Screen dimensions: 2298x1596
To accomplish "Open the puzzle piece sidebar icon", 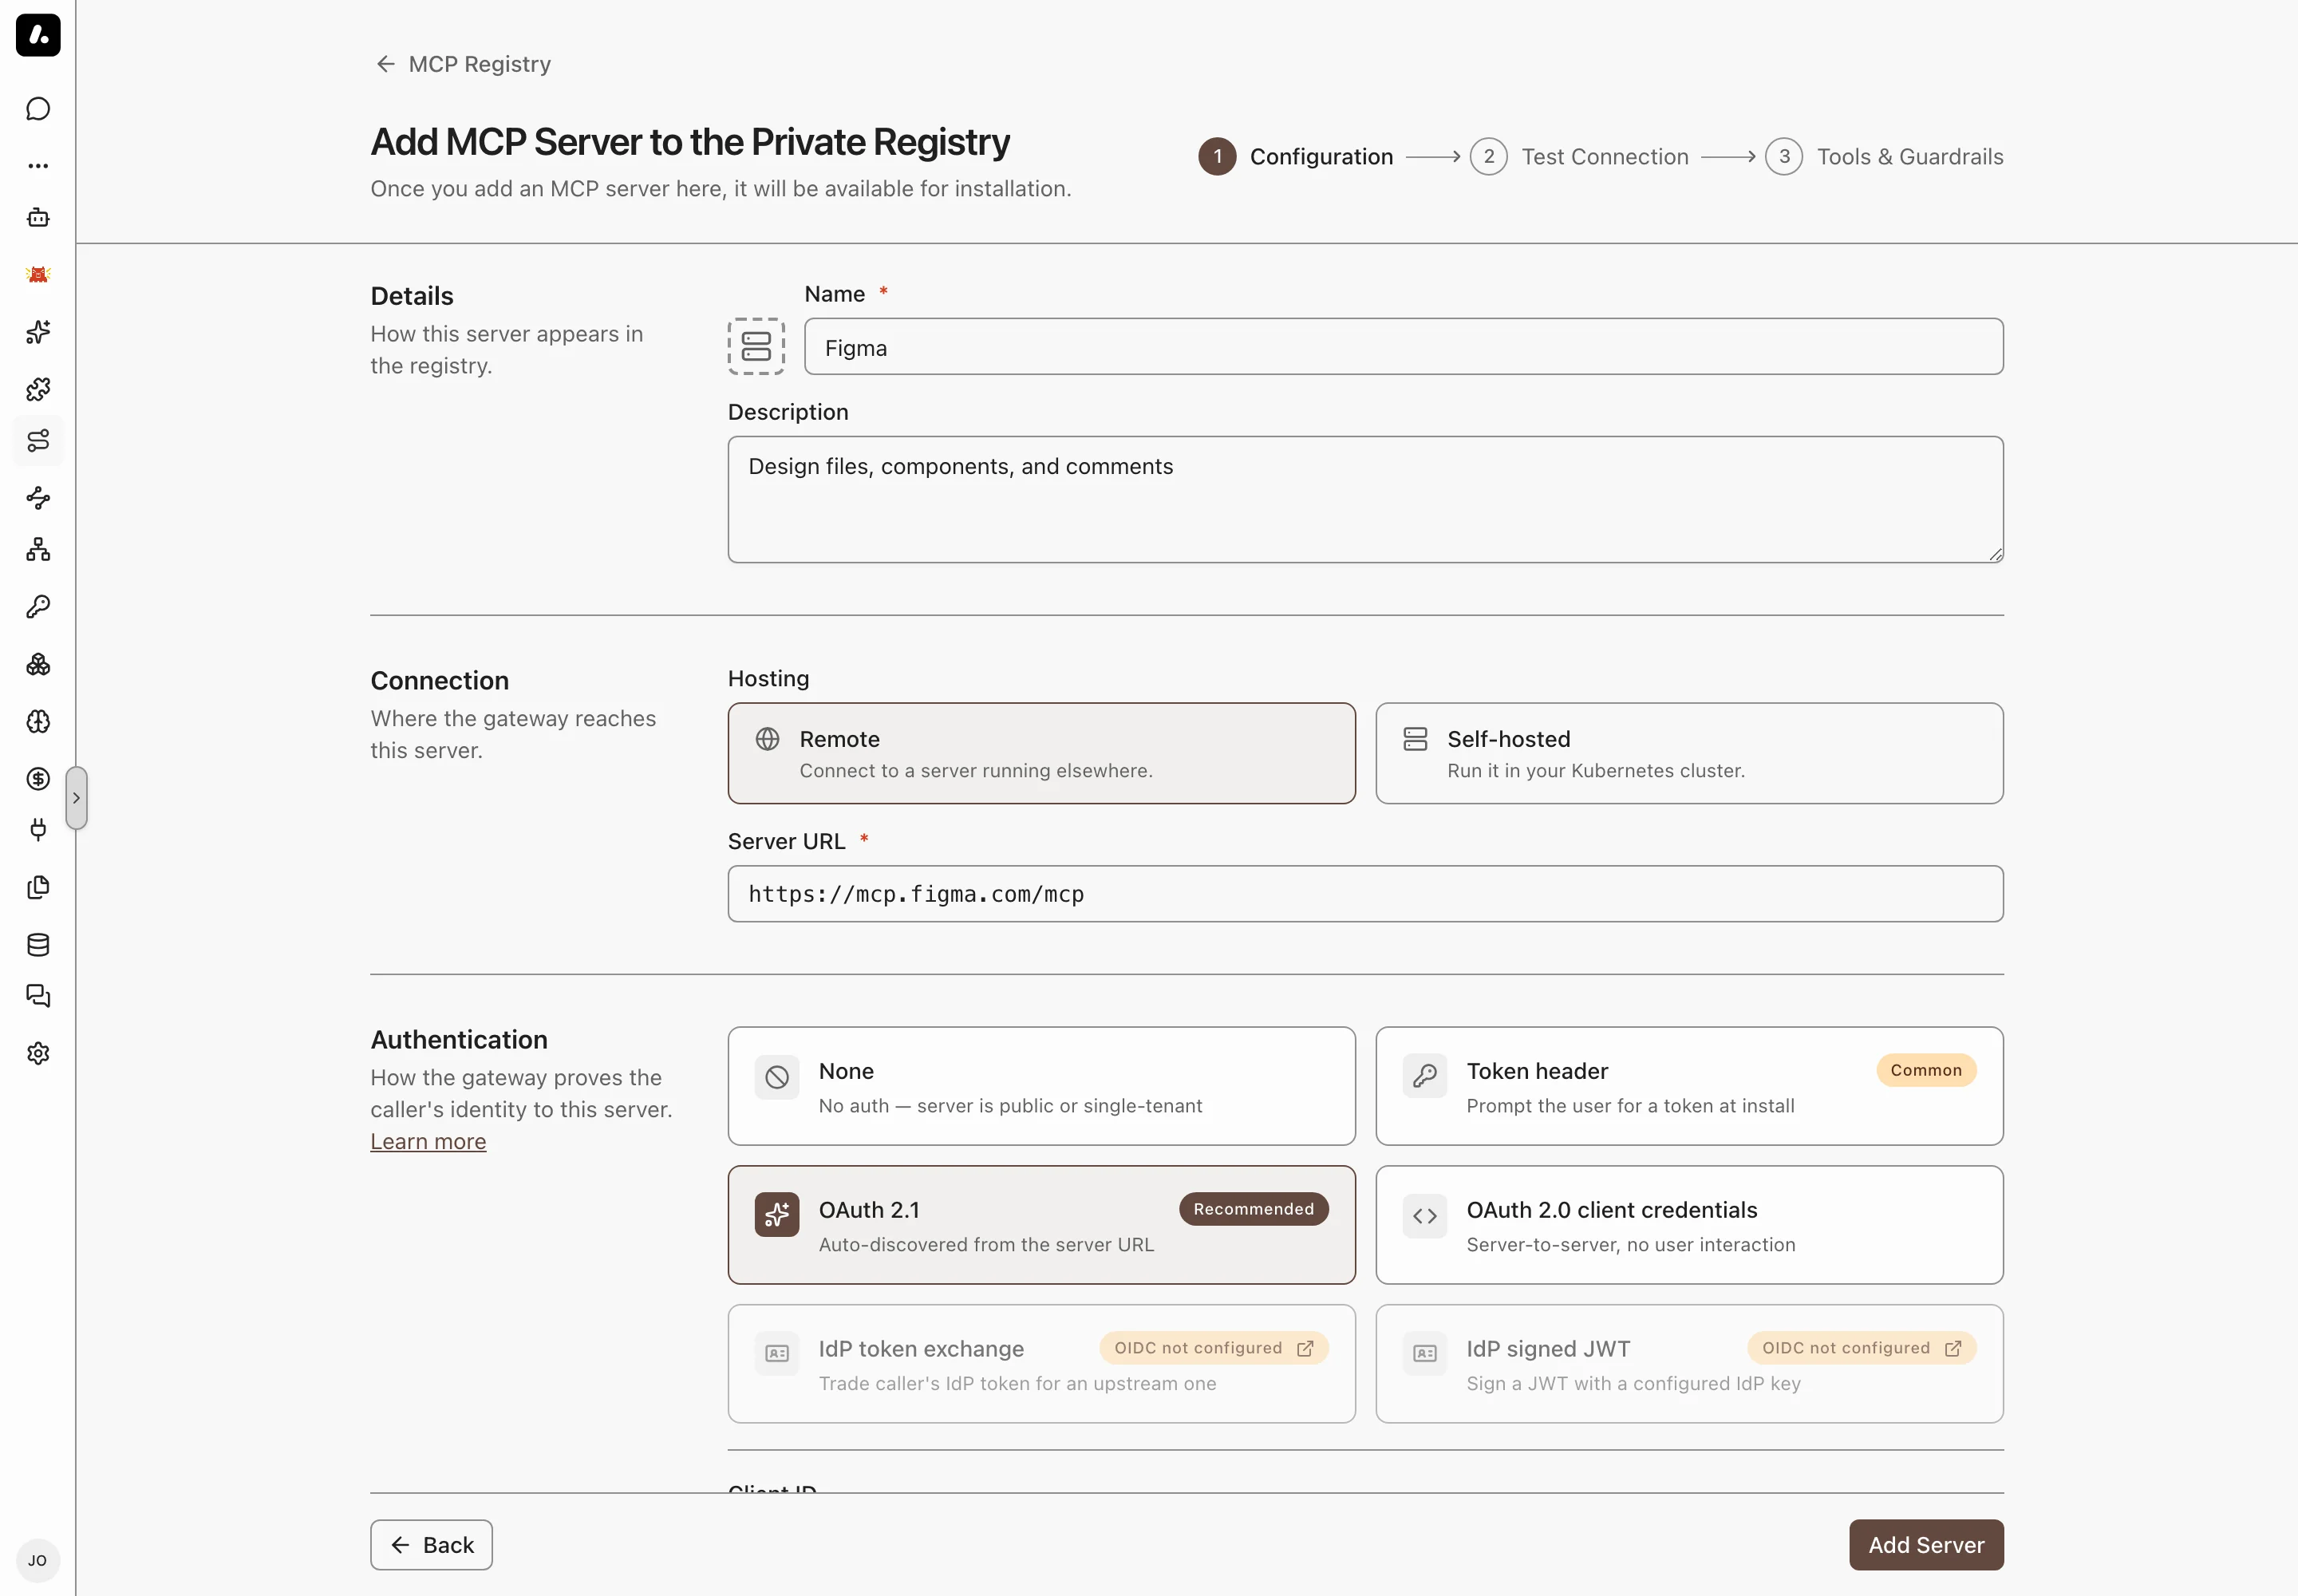I will click(x=38, y=389).
